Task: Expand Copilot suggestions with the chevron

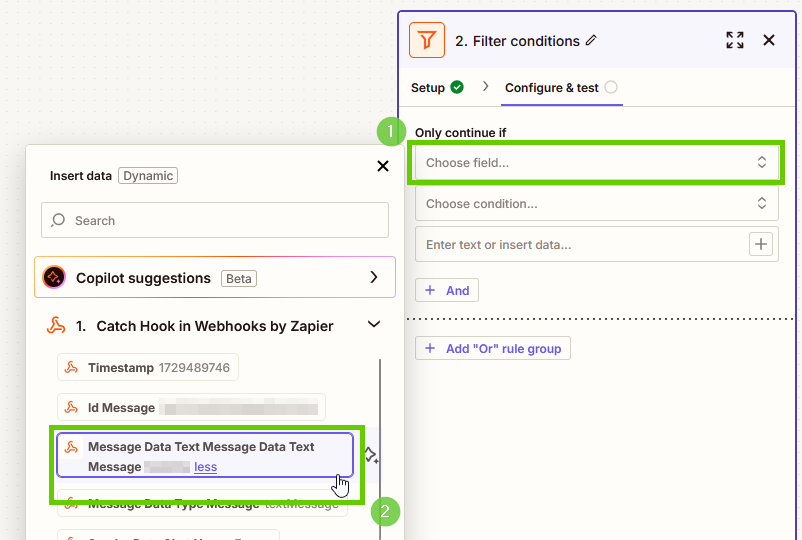Action: pyautogui.click(x=374, y=278)
